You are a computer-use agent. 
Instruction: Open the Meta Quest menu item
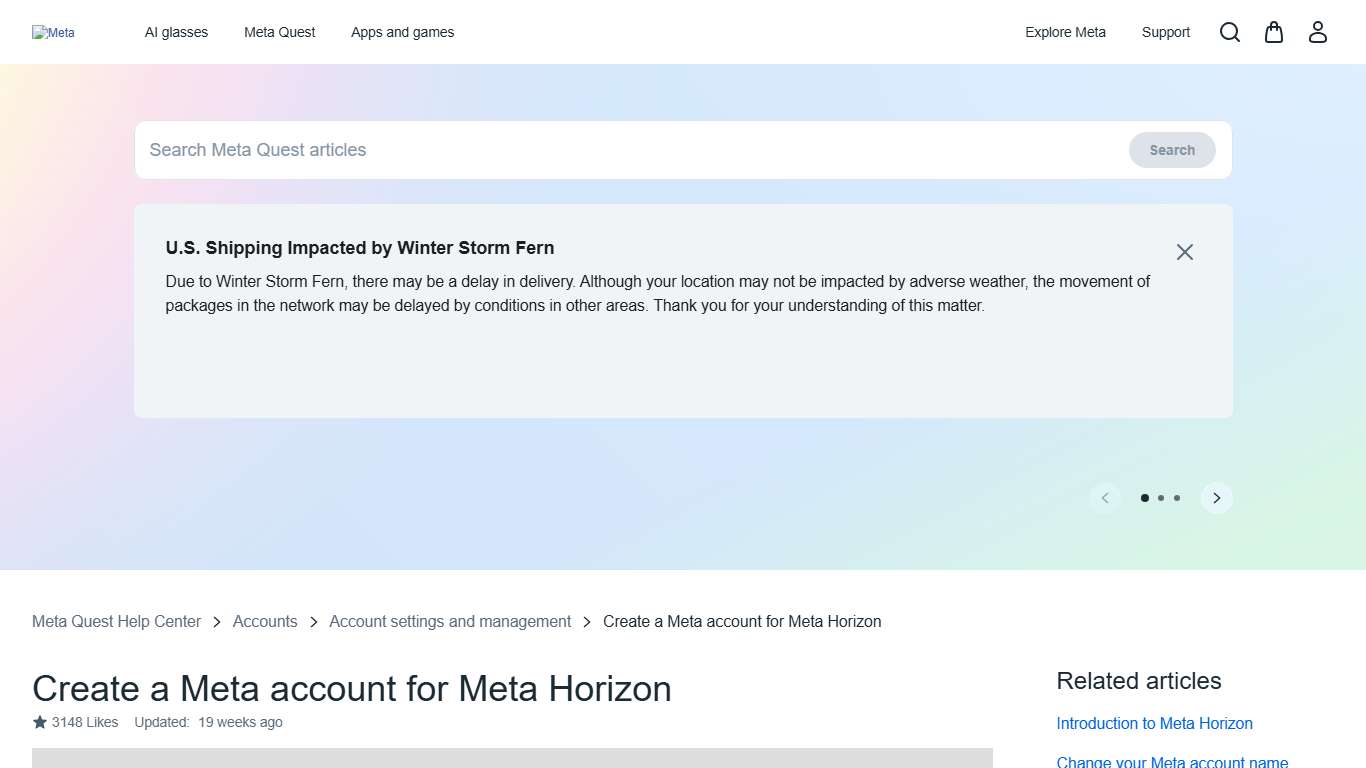click(279, 32)
